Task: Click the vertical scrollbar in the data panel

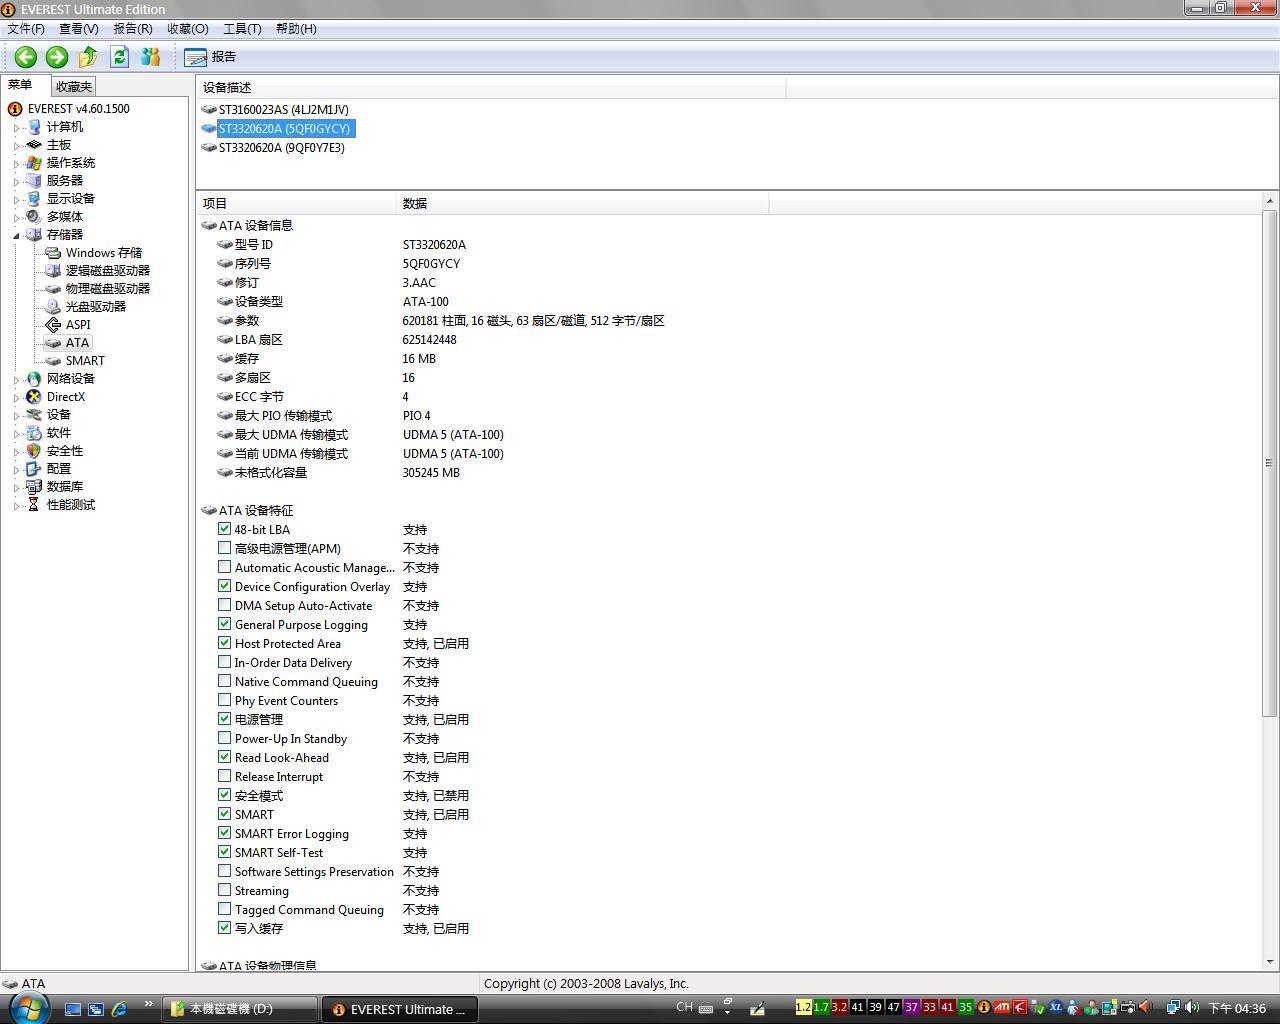Action: point(1269,460)
